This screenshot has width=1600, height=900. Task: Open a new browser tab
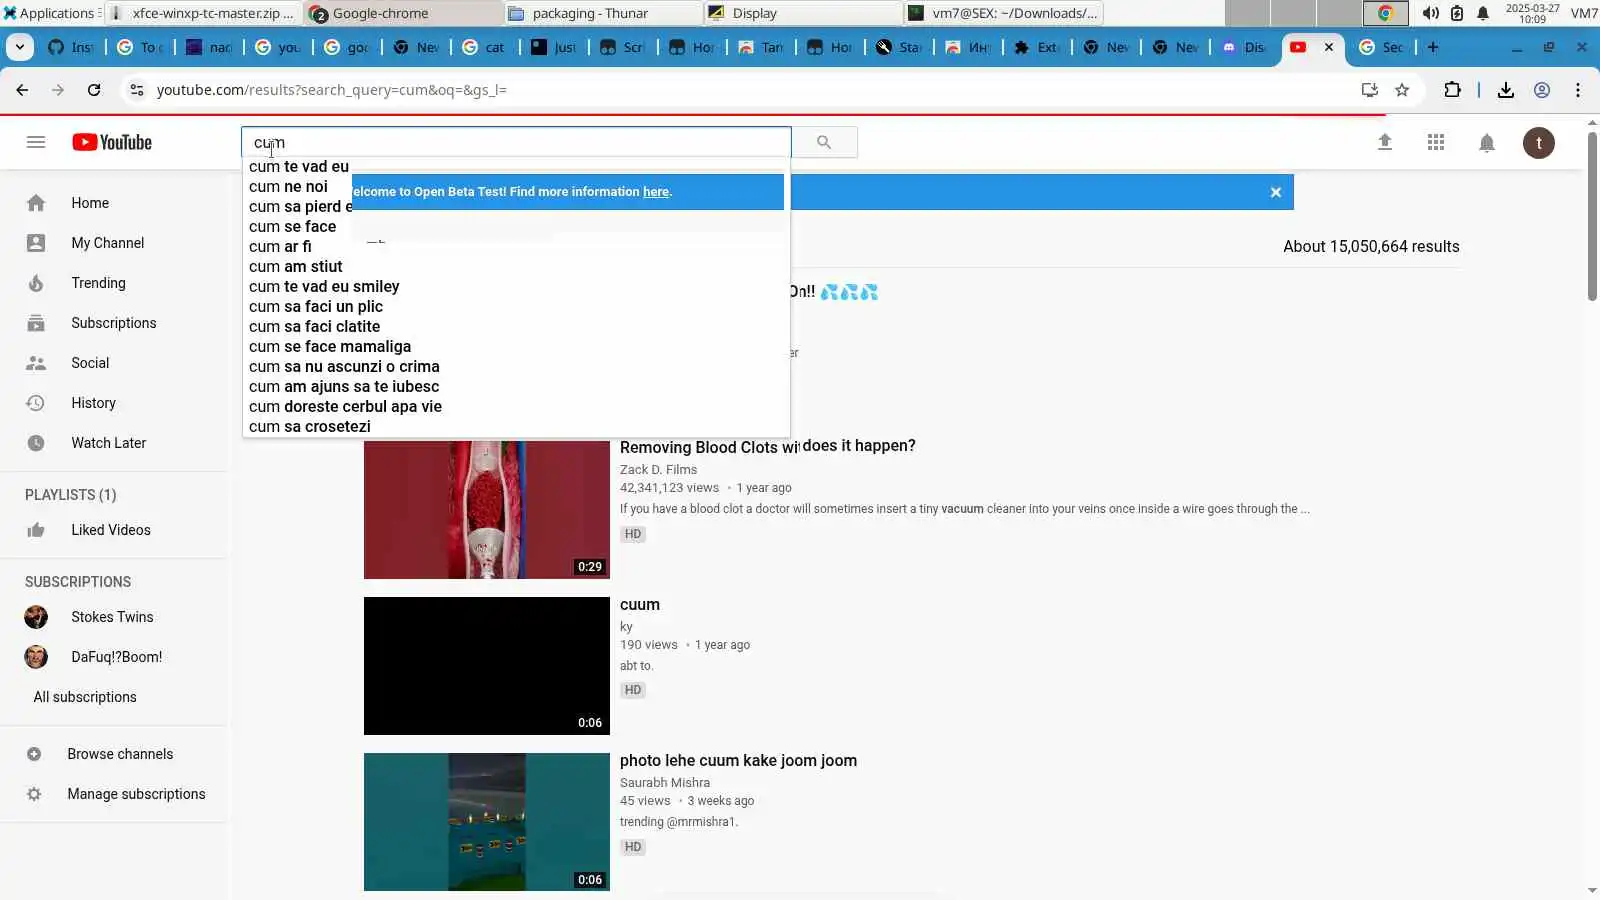(1433, 47)
